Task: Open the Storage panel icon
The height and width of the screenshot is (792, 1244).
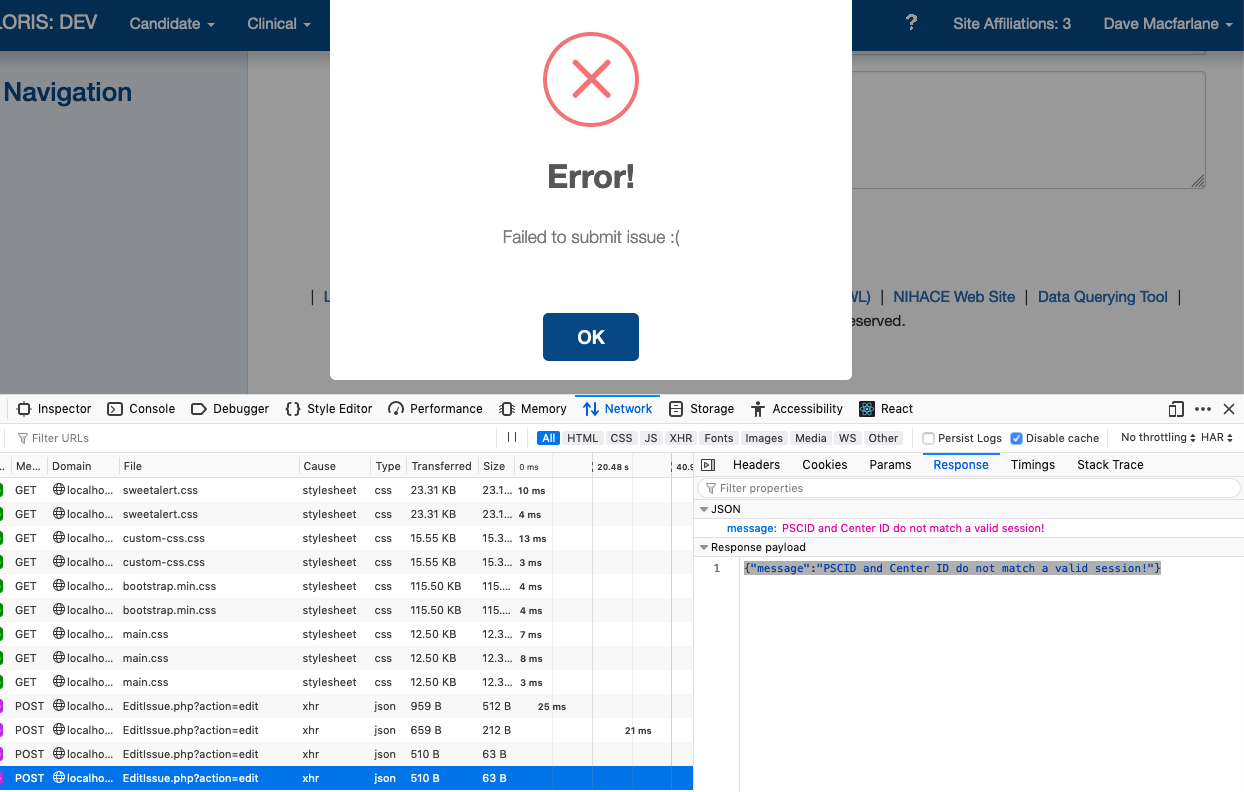Action: (677, 408)
